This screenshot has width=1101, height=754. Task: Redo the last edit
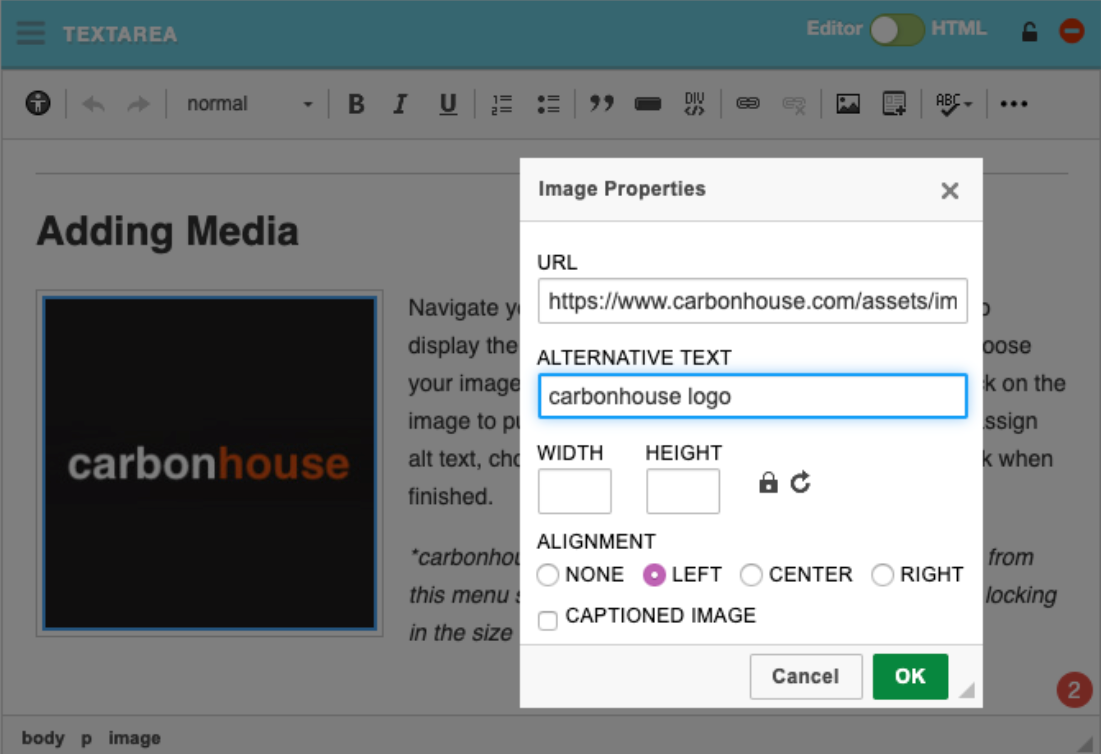138,105
